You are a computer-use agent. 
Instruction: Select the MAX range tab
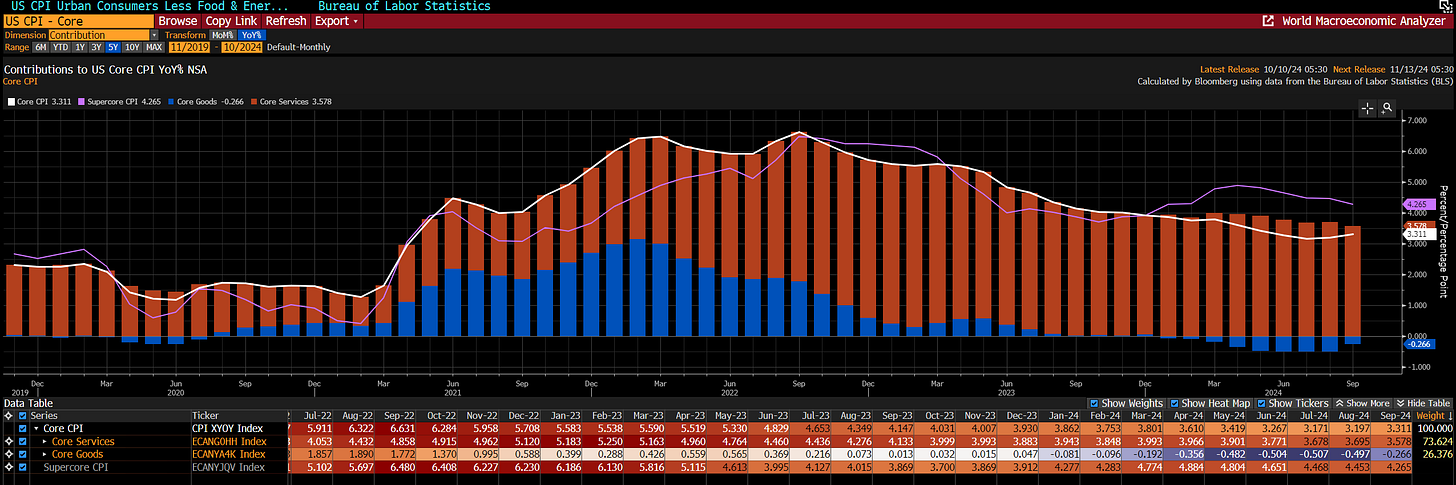(x=154, y=47)
